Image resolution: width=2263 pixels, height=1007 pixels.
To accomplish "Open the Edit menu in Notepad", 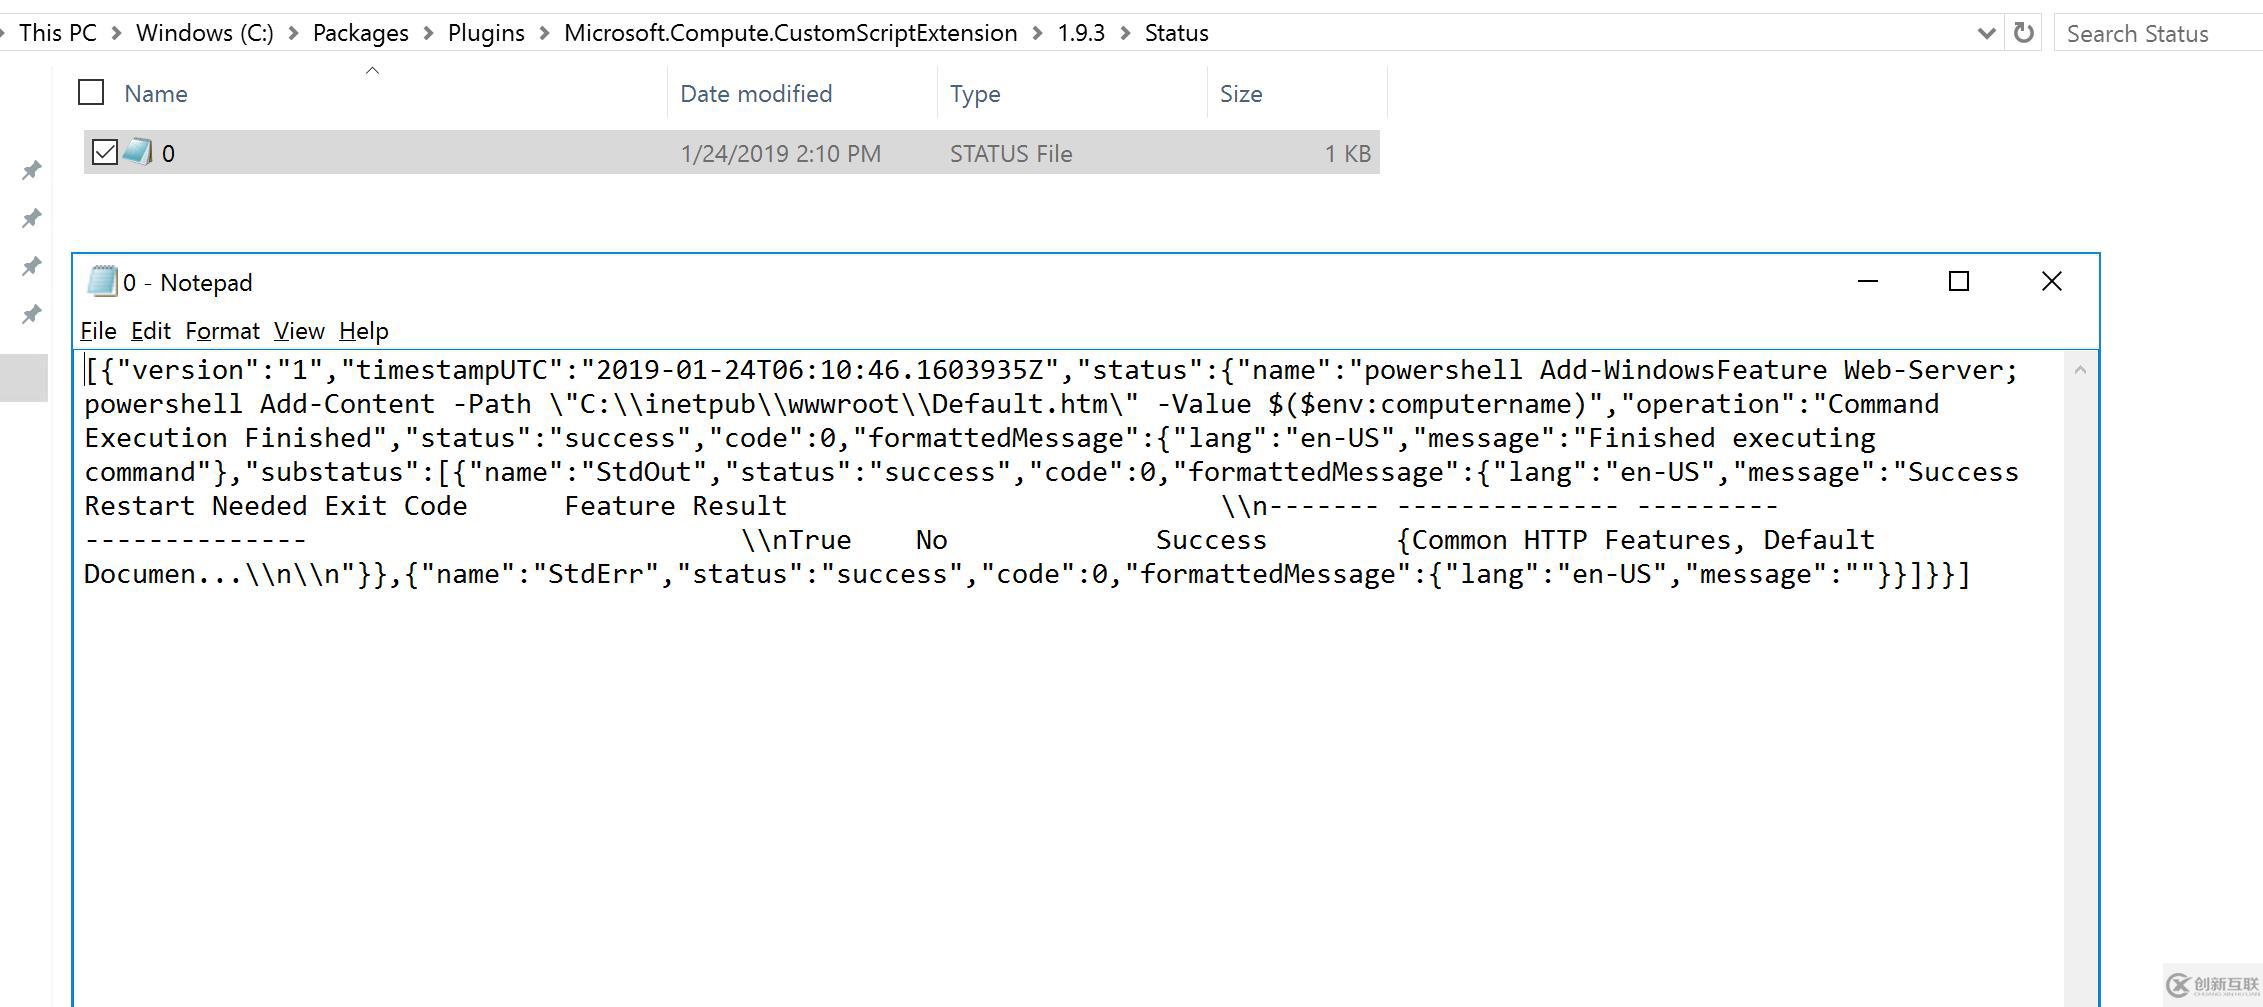I will [x=151, y=331].
